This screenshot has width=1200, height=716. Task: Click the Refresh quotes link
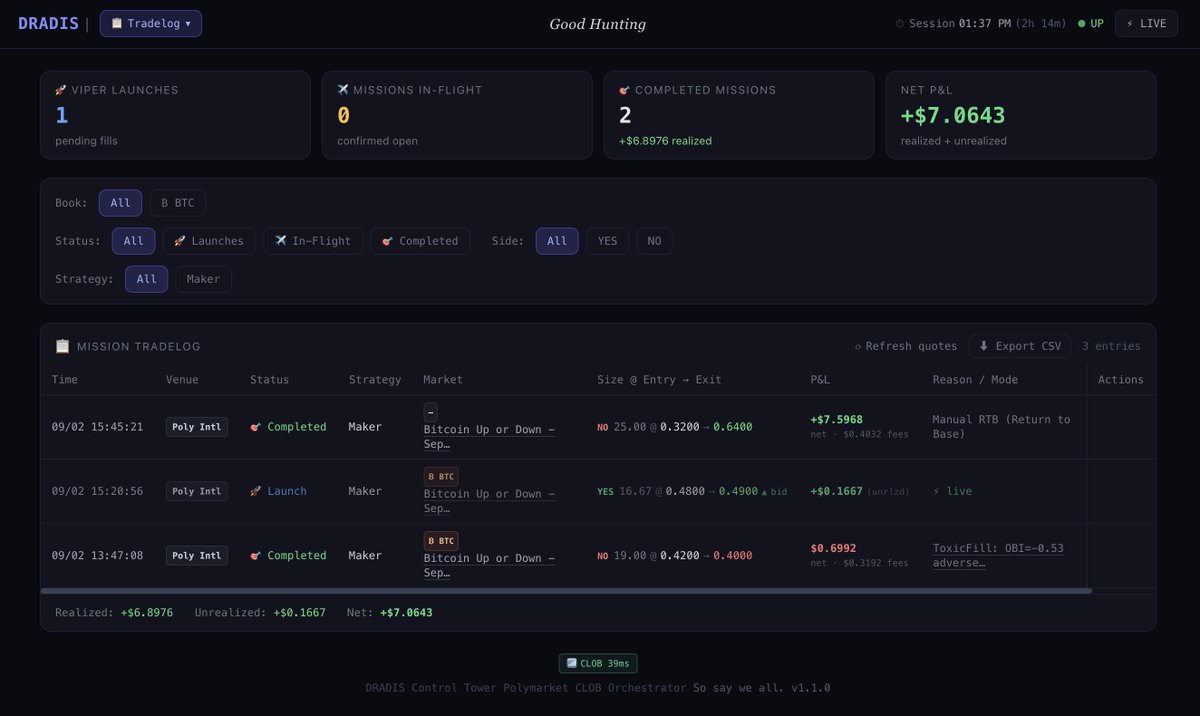pyautogui.click(x=906, y=346)
